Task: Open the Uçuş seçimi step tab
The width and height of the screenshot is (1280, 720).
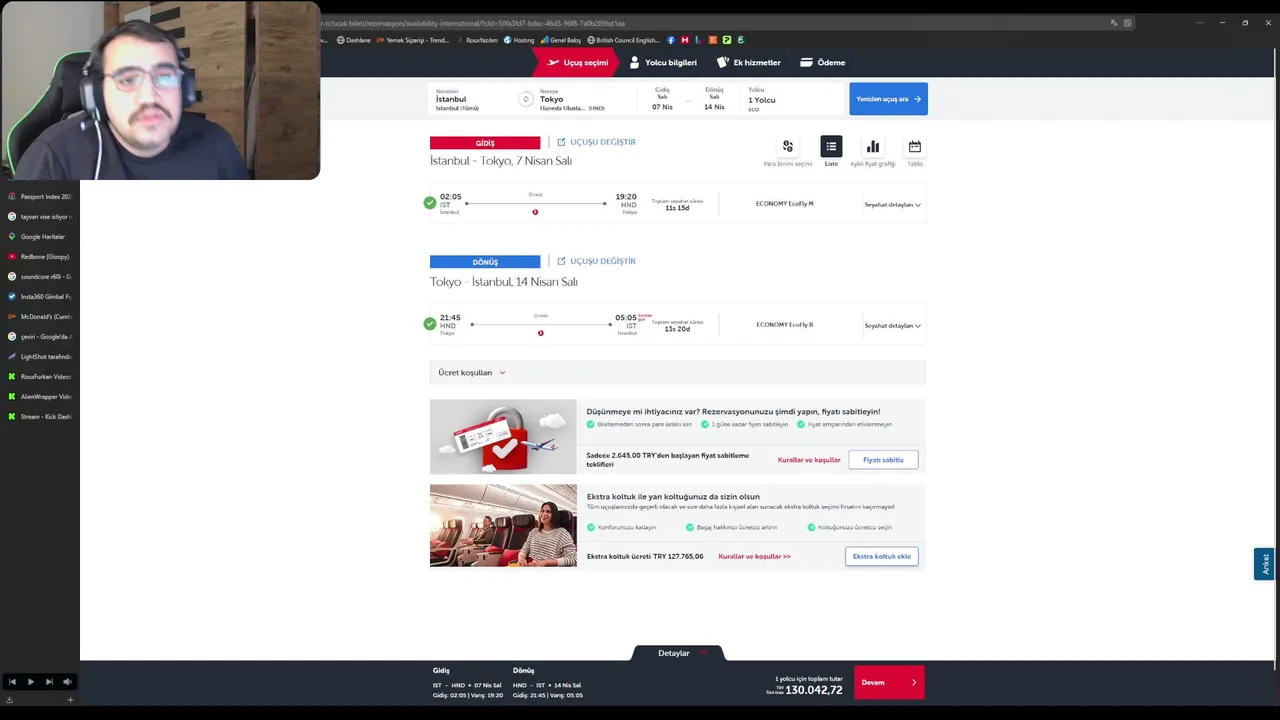Action: [x=576, y=62]
